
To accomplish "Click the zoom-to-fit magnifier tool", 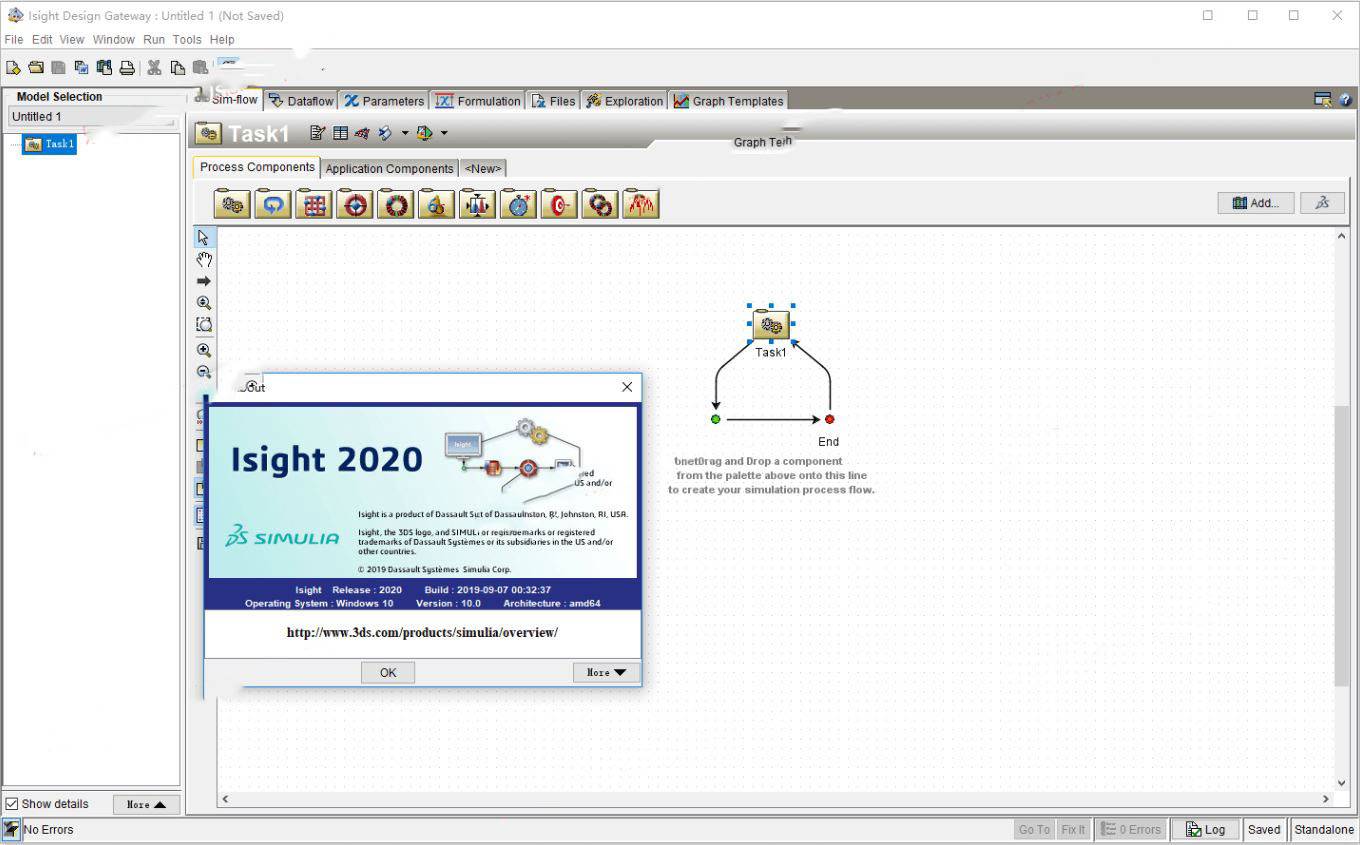I will (204, 303).
